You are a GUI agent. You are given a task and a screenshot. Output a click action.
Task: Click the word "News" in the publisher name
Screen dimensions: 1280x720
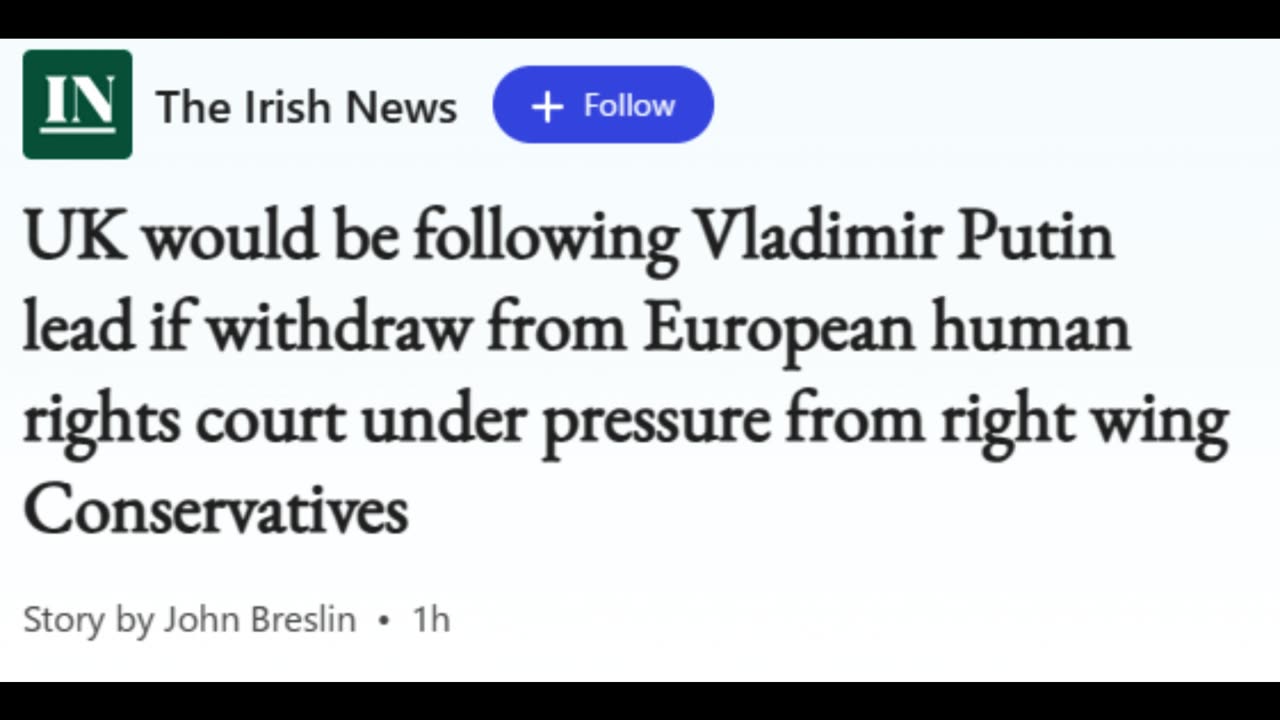(x=409, y=106)
